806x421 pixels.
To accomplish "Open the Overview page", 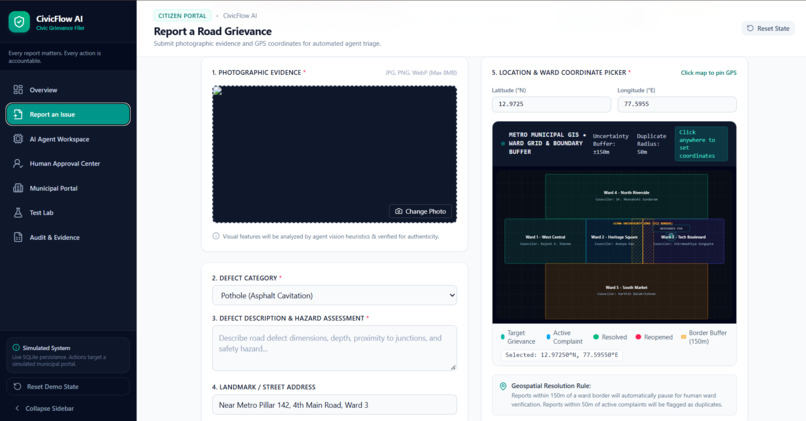I will [68, 90].
